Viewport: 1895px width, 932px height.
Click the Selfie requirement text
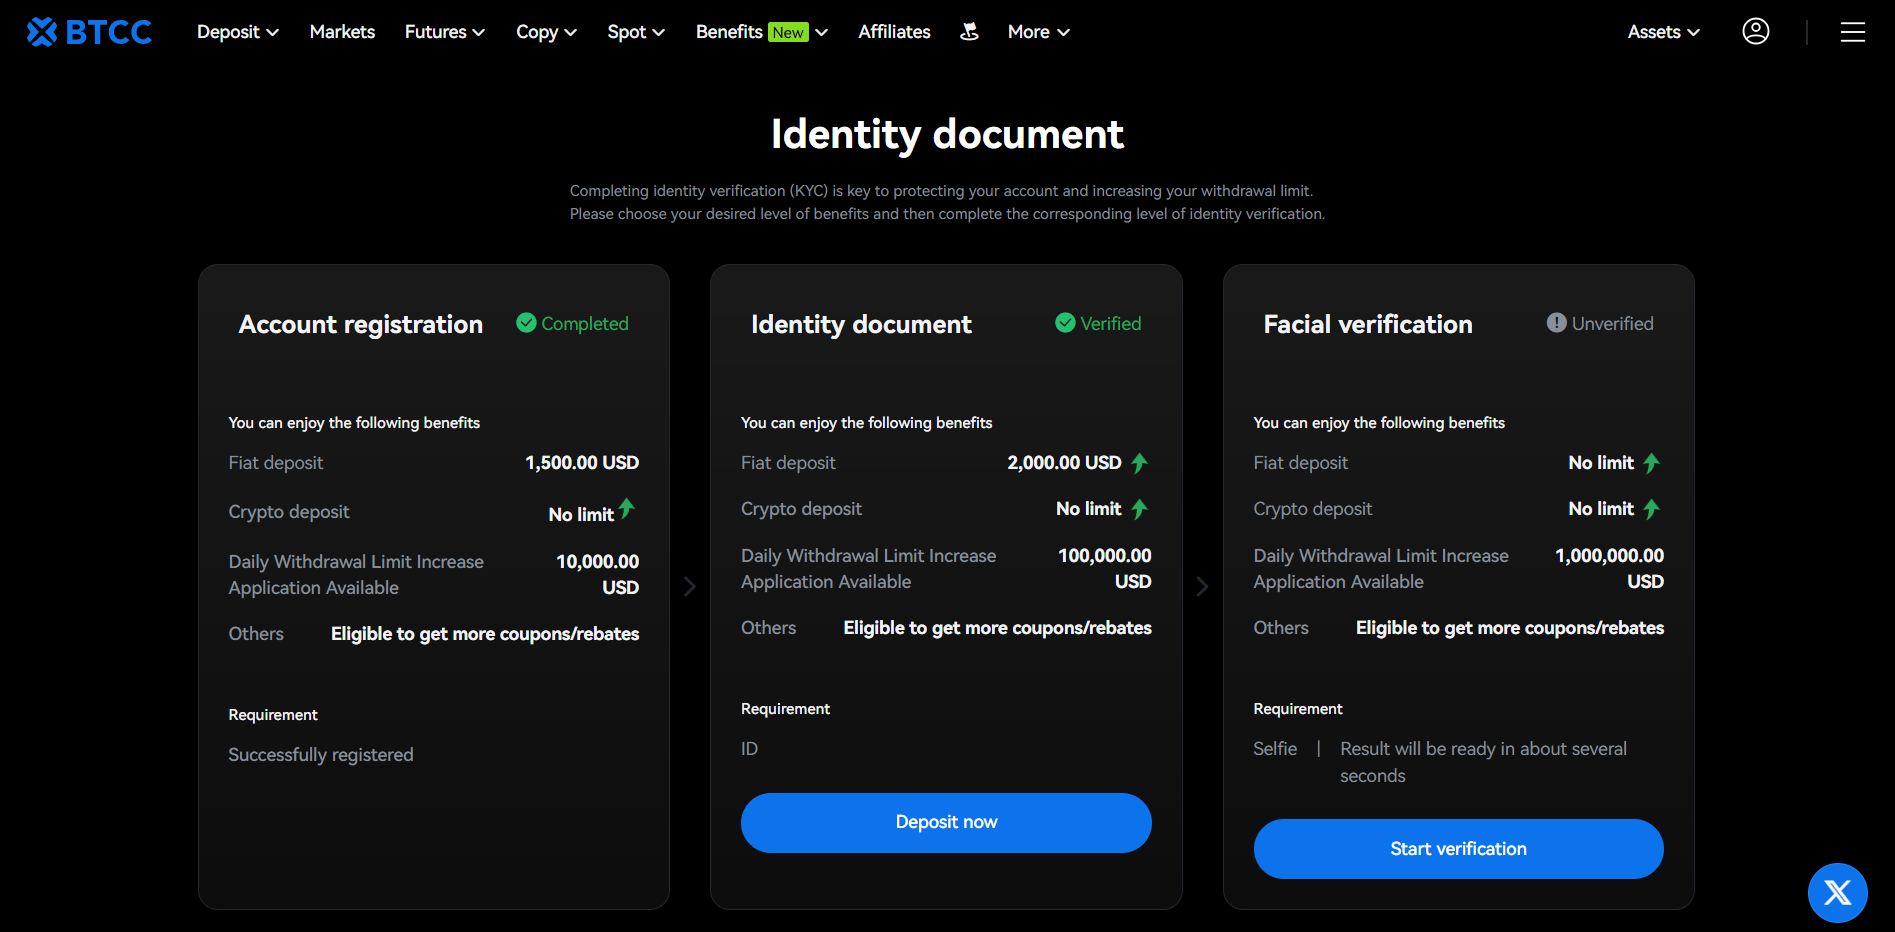(1275, 749)
